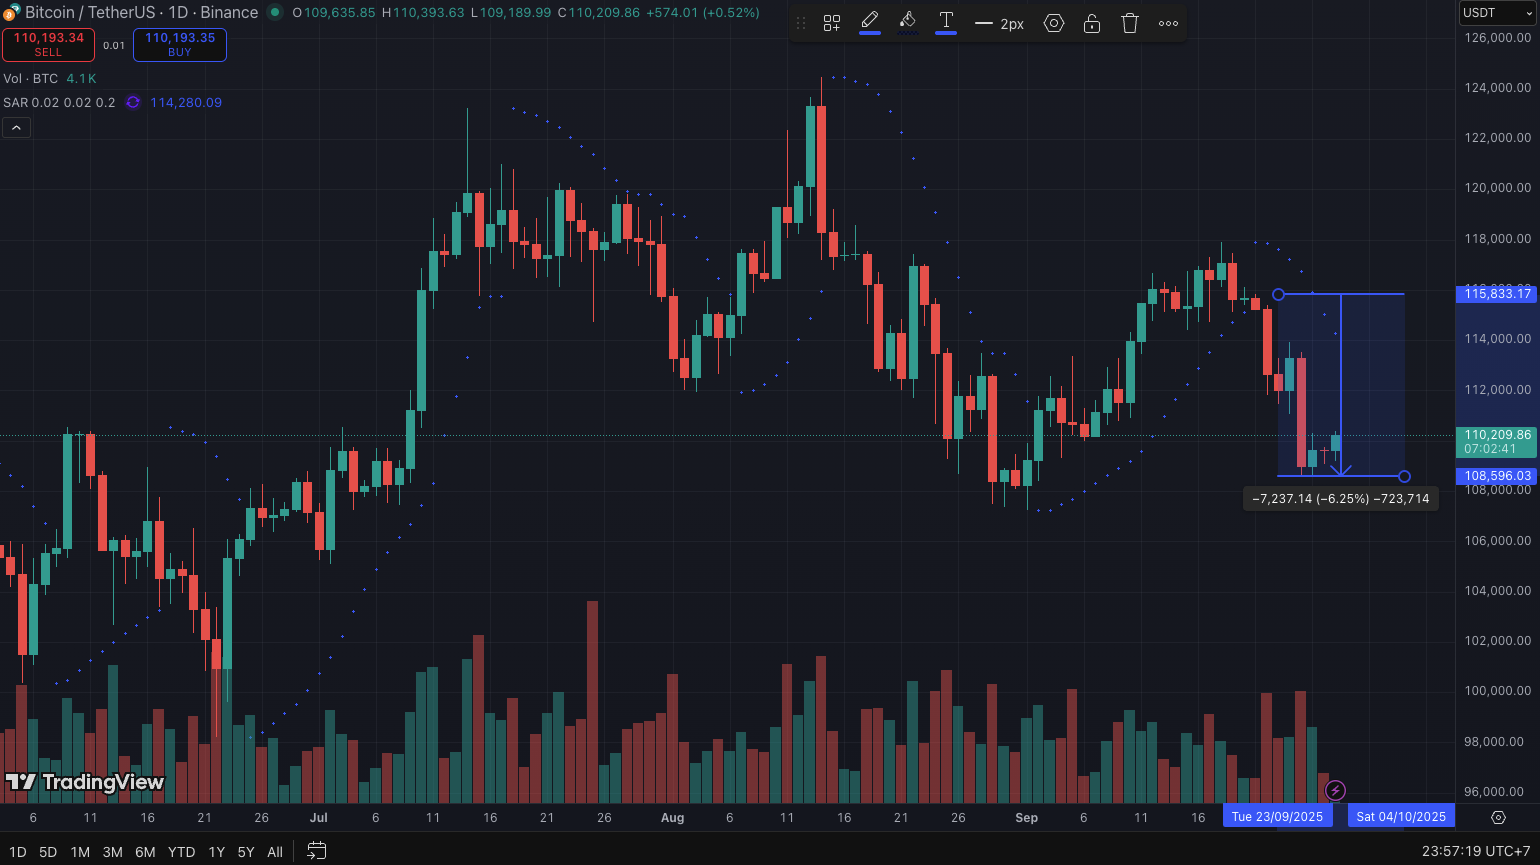Switch to 5Y time range
The width and height of the screenshot is (1540, 865).
point(246,852)
